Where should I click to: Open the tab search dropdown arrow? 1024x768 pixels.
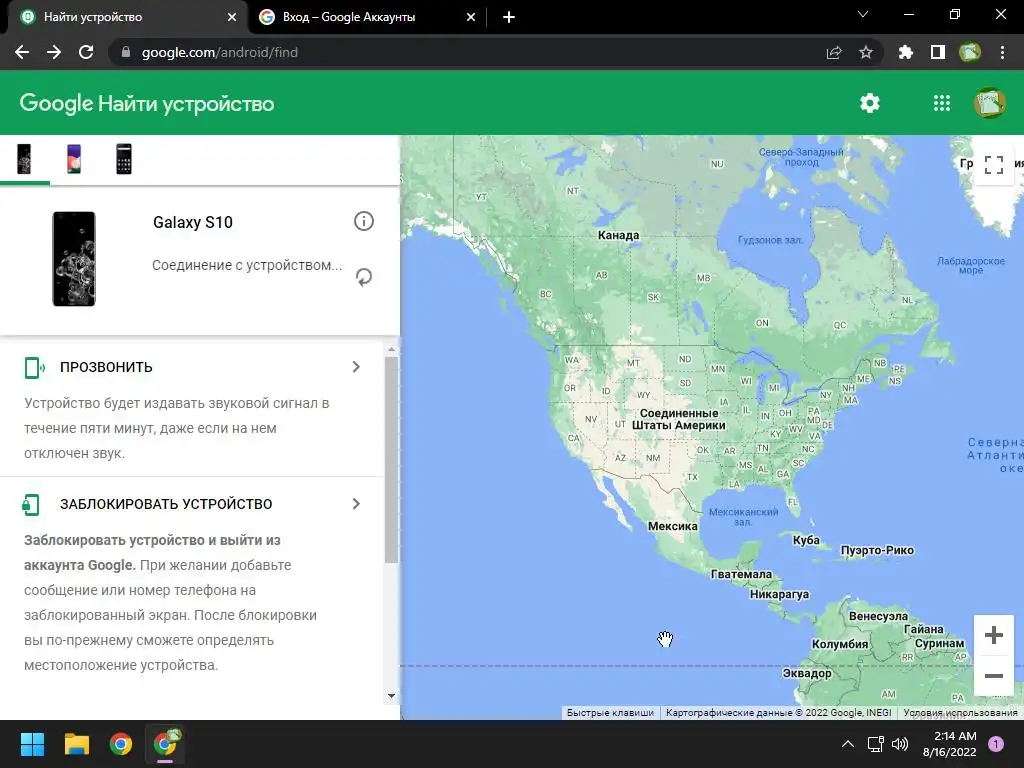(x=863, y=14)
